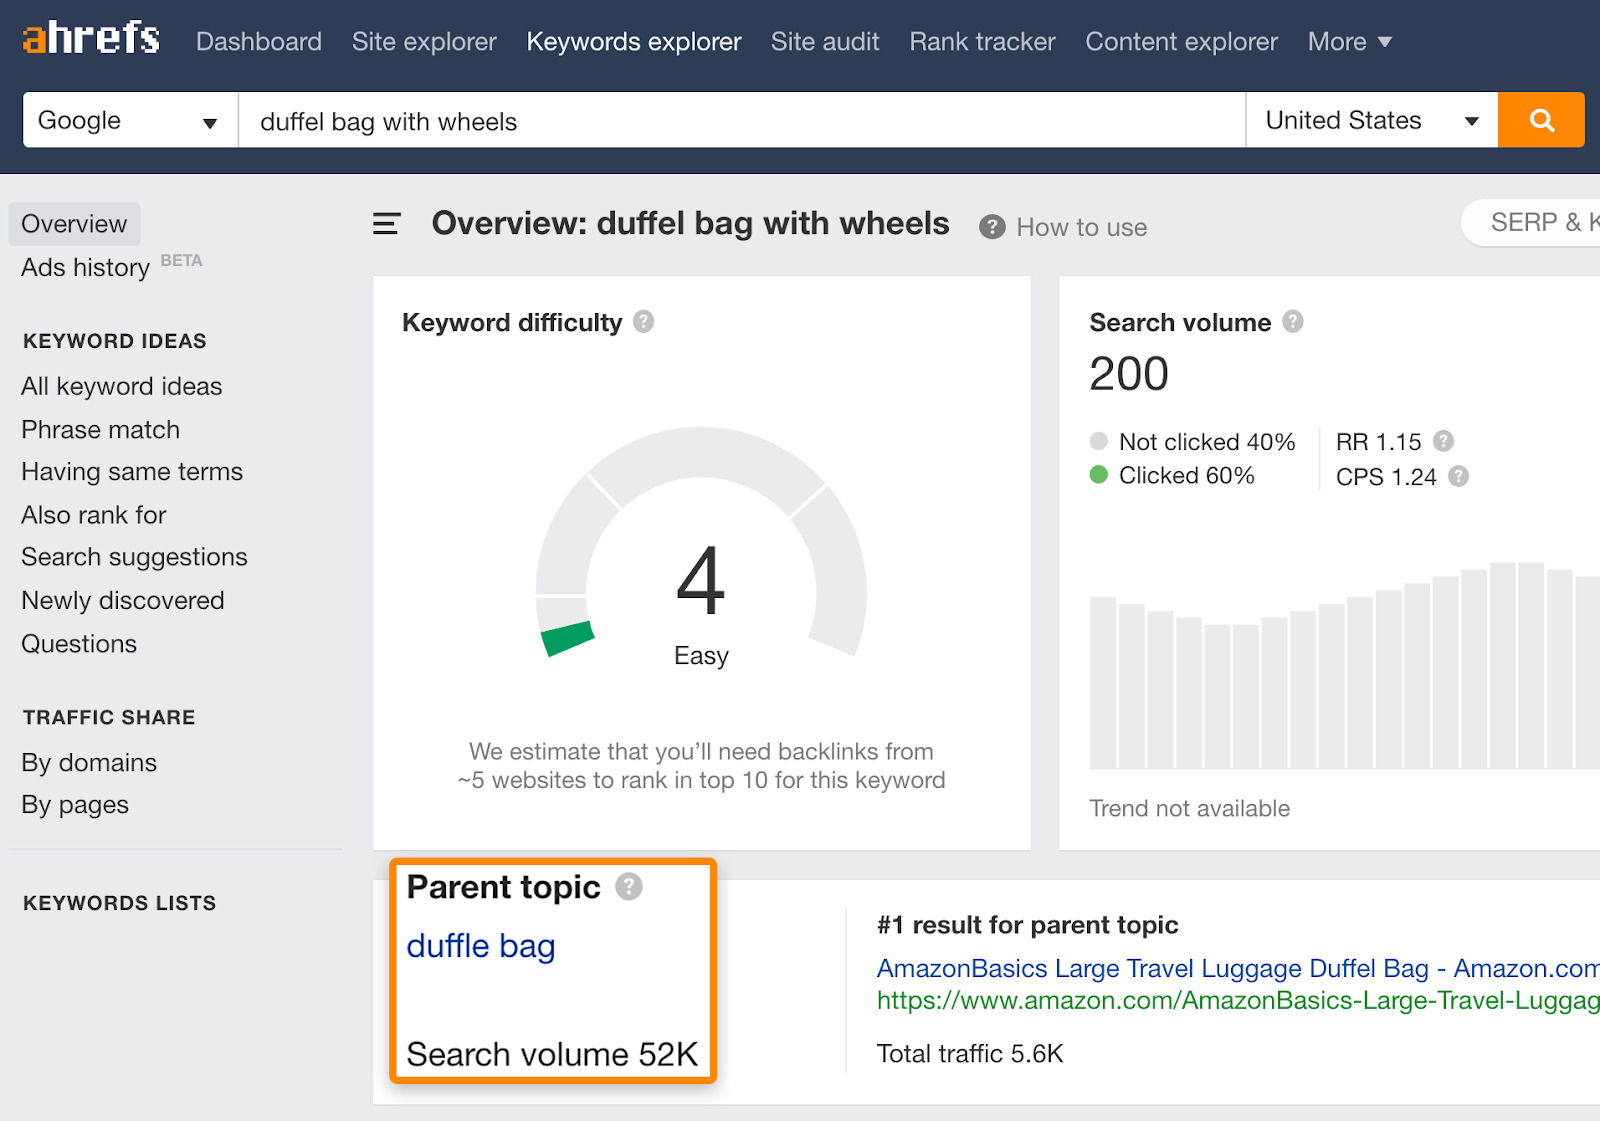Click the Total traffic 5.6K text

970,1053
